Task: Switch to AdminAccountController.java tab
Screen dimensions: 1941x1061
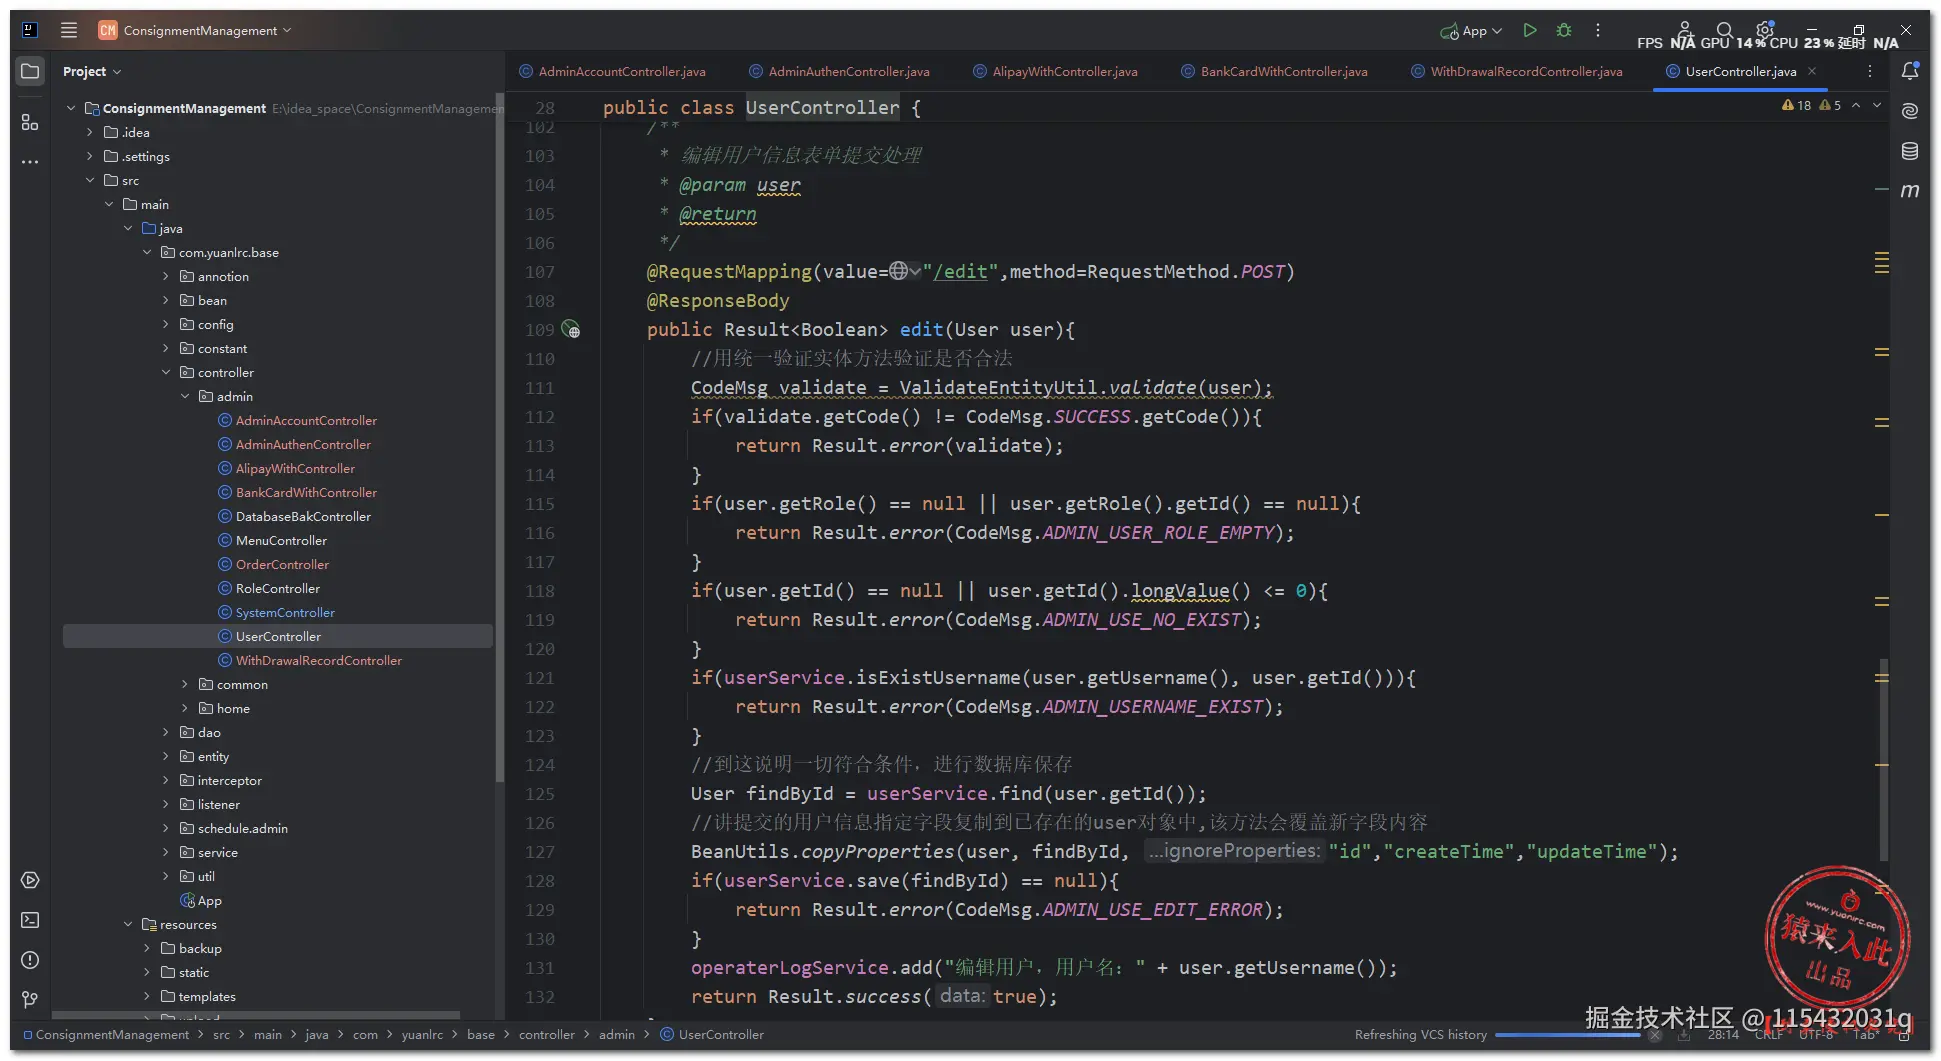Action: pyautogui.click(x=613, y=71)
